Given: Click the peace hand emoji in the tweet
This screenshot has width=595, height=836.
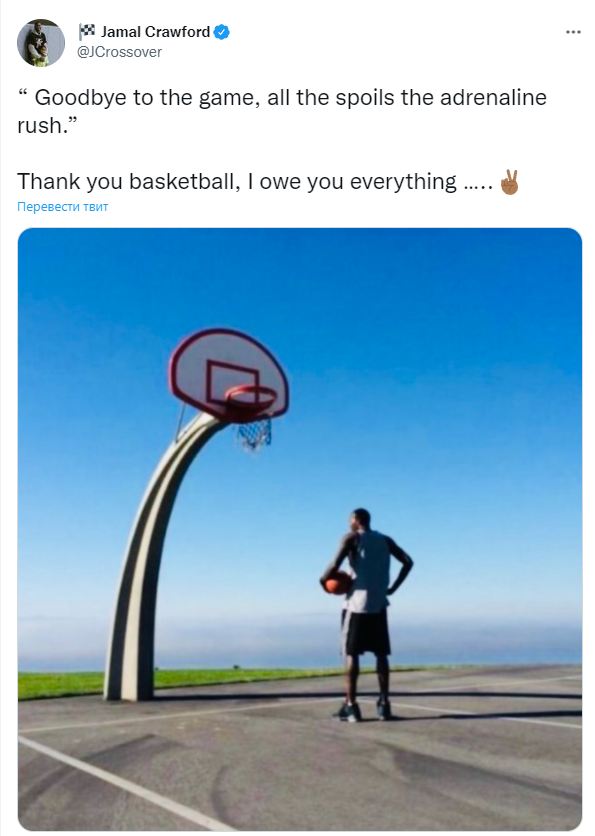Looking at the screenshot, I should coord(509,182).
